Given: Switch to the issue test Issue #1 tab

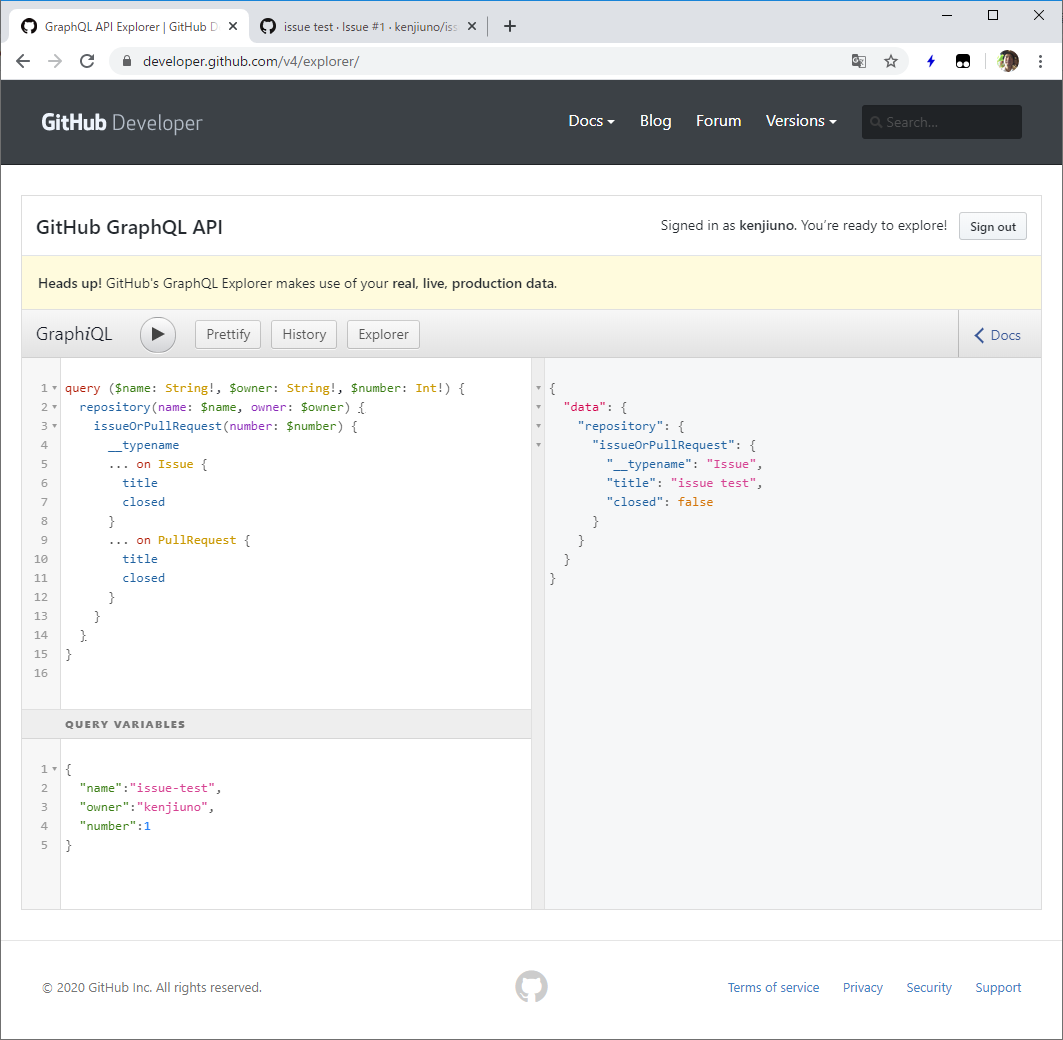Looking at the screenshot, I should click(369, 26).
